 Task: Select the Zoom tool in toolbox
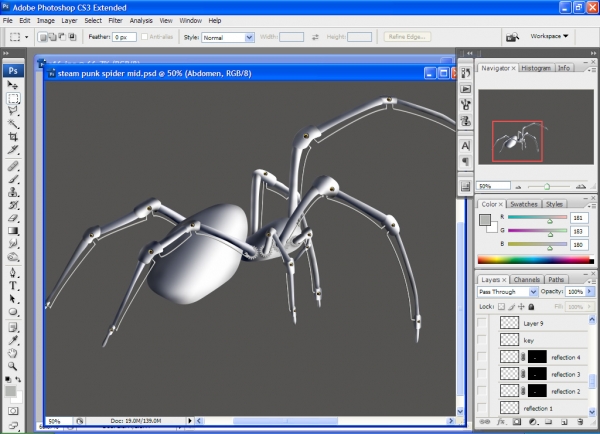tap(13, 366)
